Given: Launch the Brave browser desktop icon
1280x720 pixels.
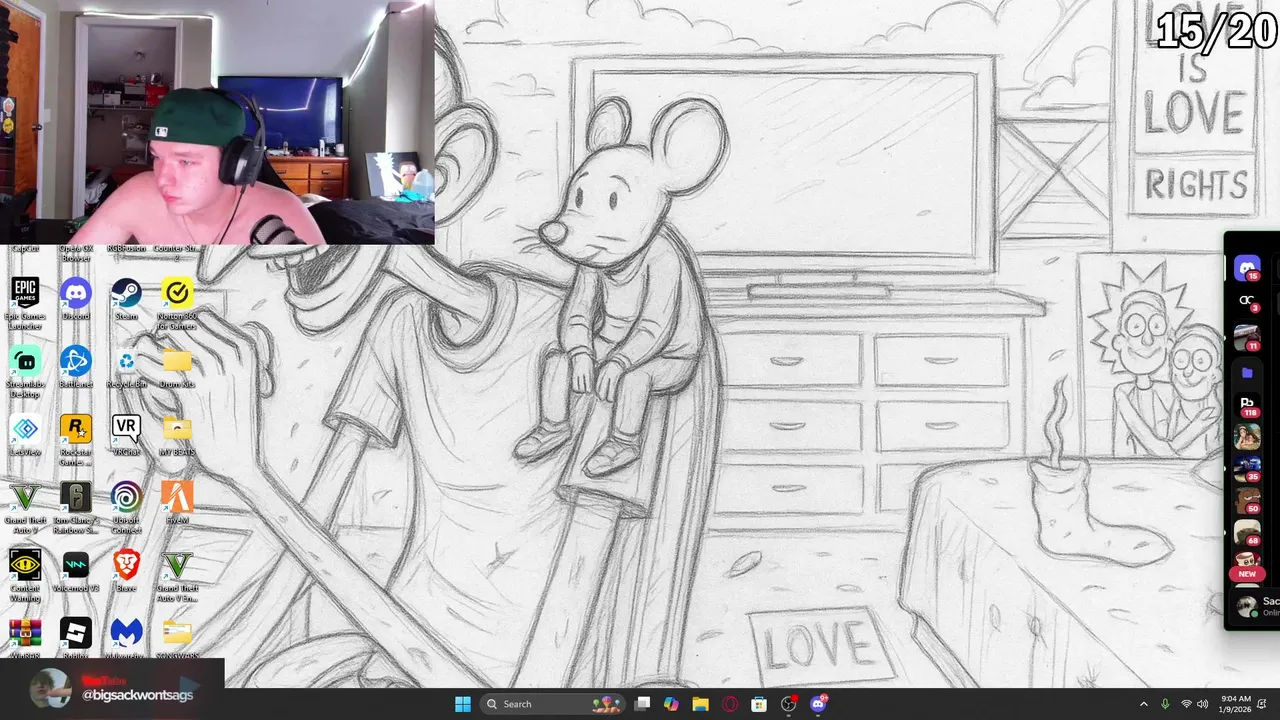Looking at the screenshot, I should point(126,572).
